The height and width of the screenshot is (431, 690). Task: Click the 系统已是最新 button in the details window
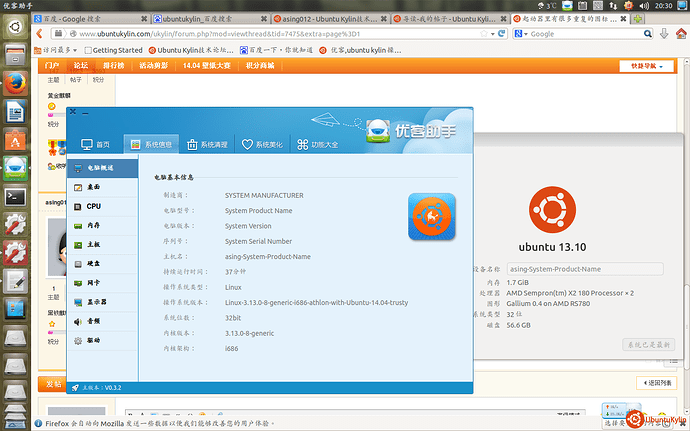649,345
